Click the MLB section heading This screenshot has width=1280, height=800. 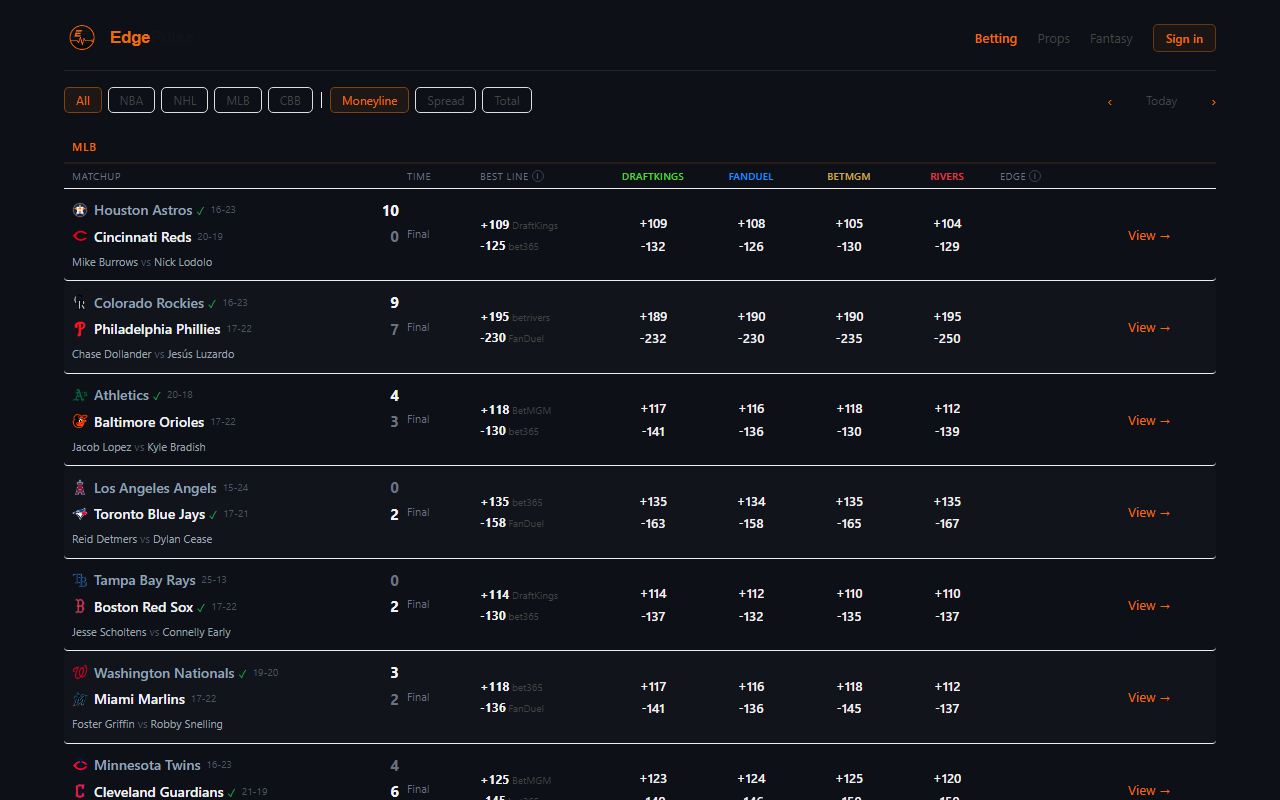click(84, 147)
